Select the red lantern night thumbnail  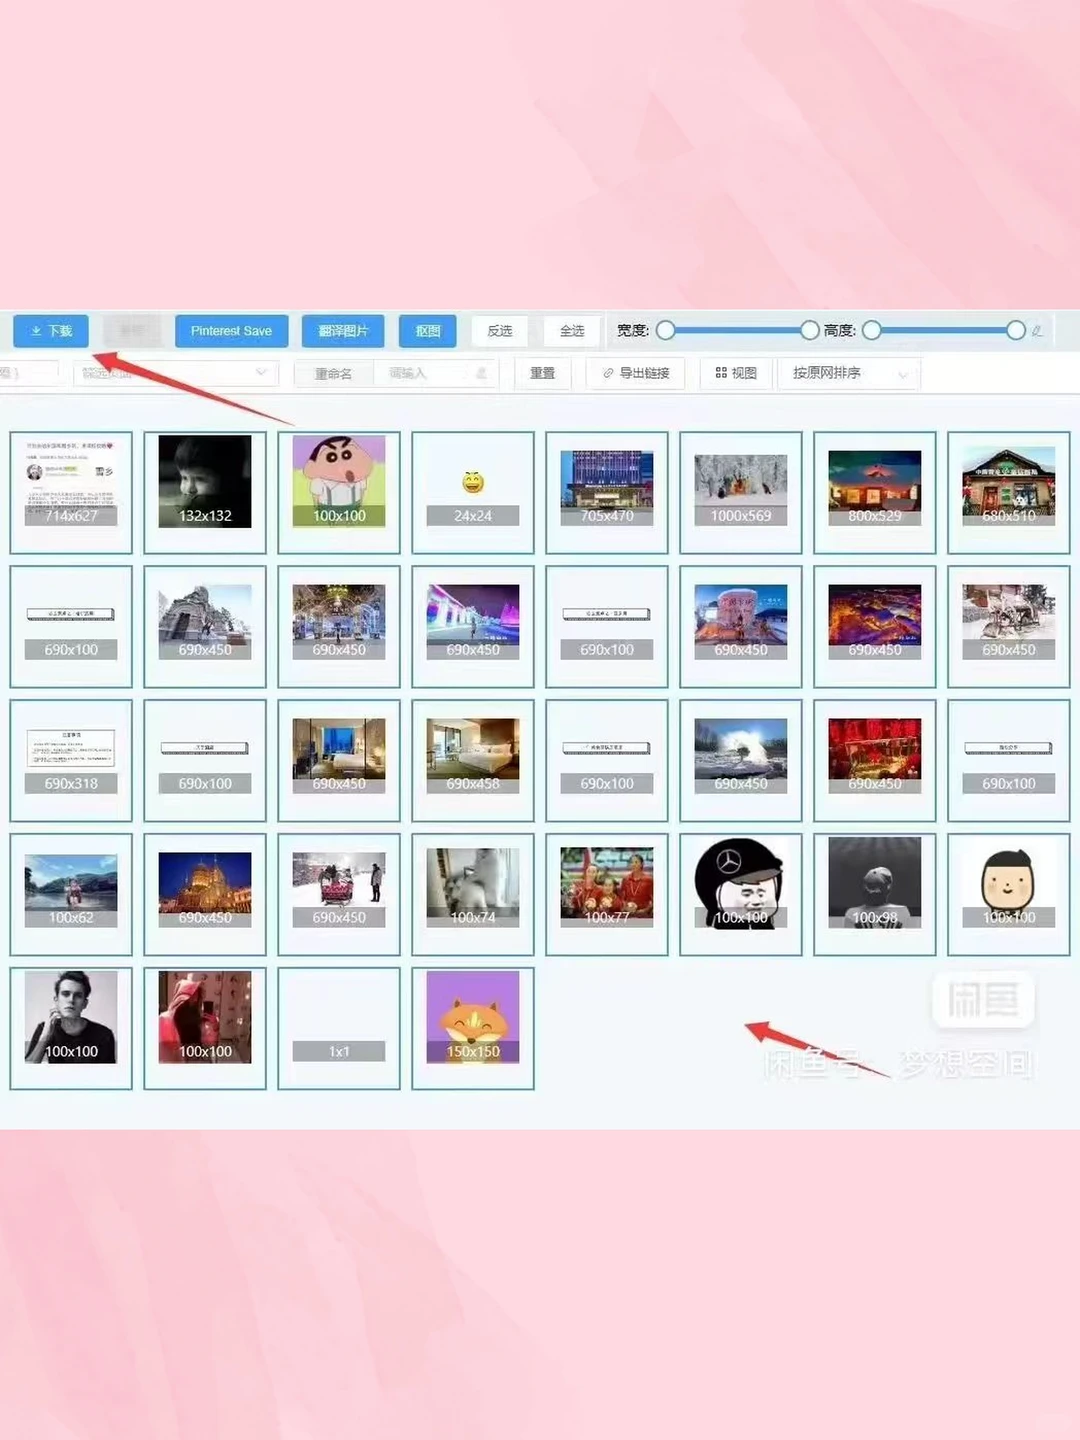[875, 760]
